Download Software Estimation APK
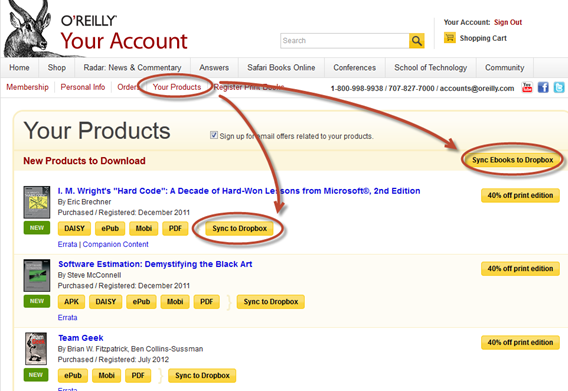 coord(71,301)
